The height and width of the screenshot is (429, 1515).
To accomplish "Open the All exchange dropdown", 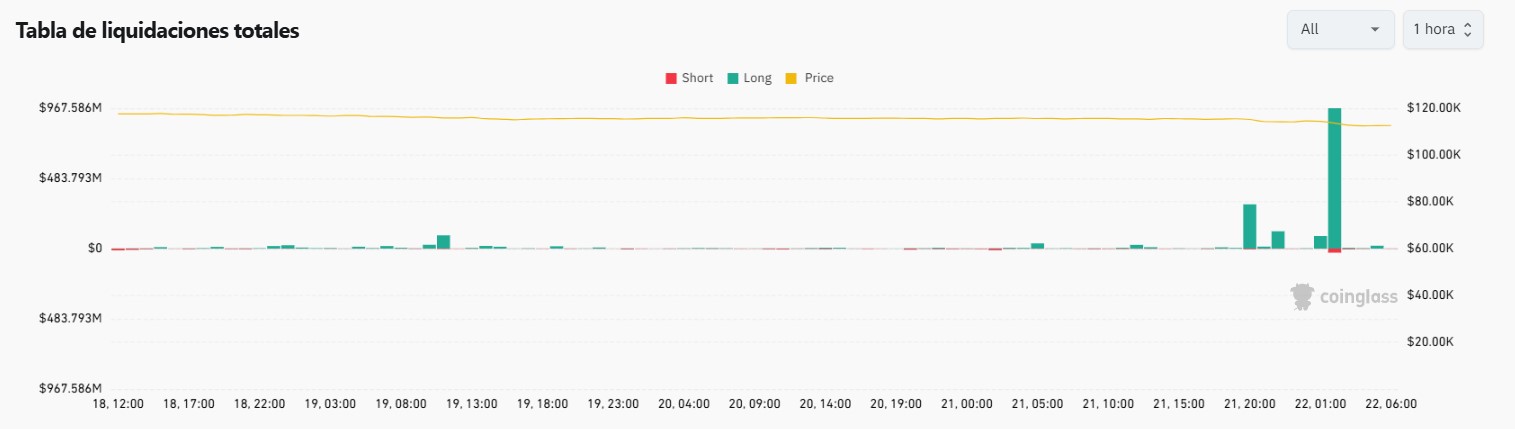I will [x=1340, y=29].
